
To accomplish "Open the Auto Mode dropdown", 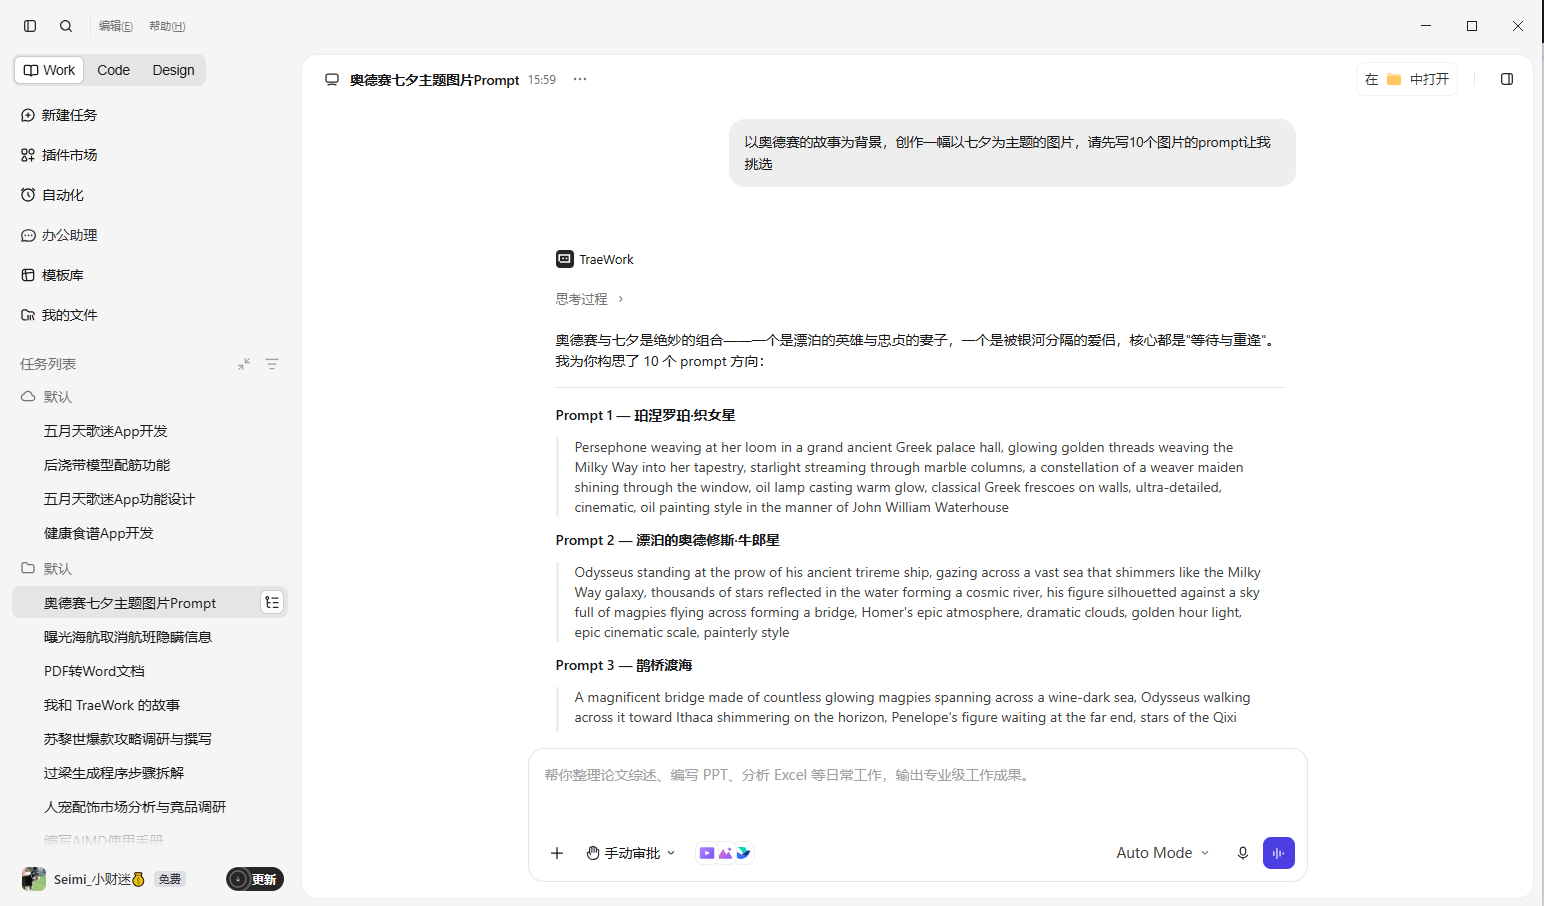I will tap(1163, 853).
